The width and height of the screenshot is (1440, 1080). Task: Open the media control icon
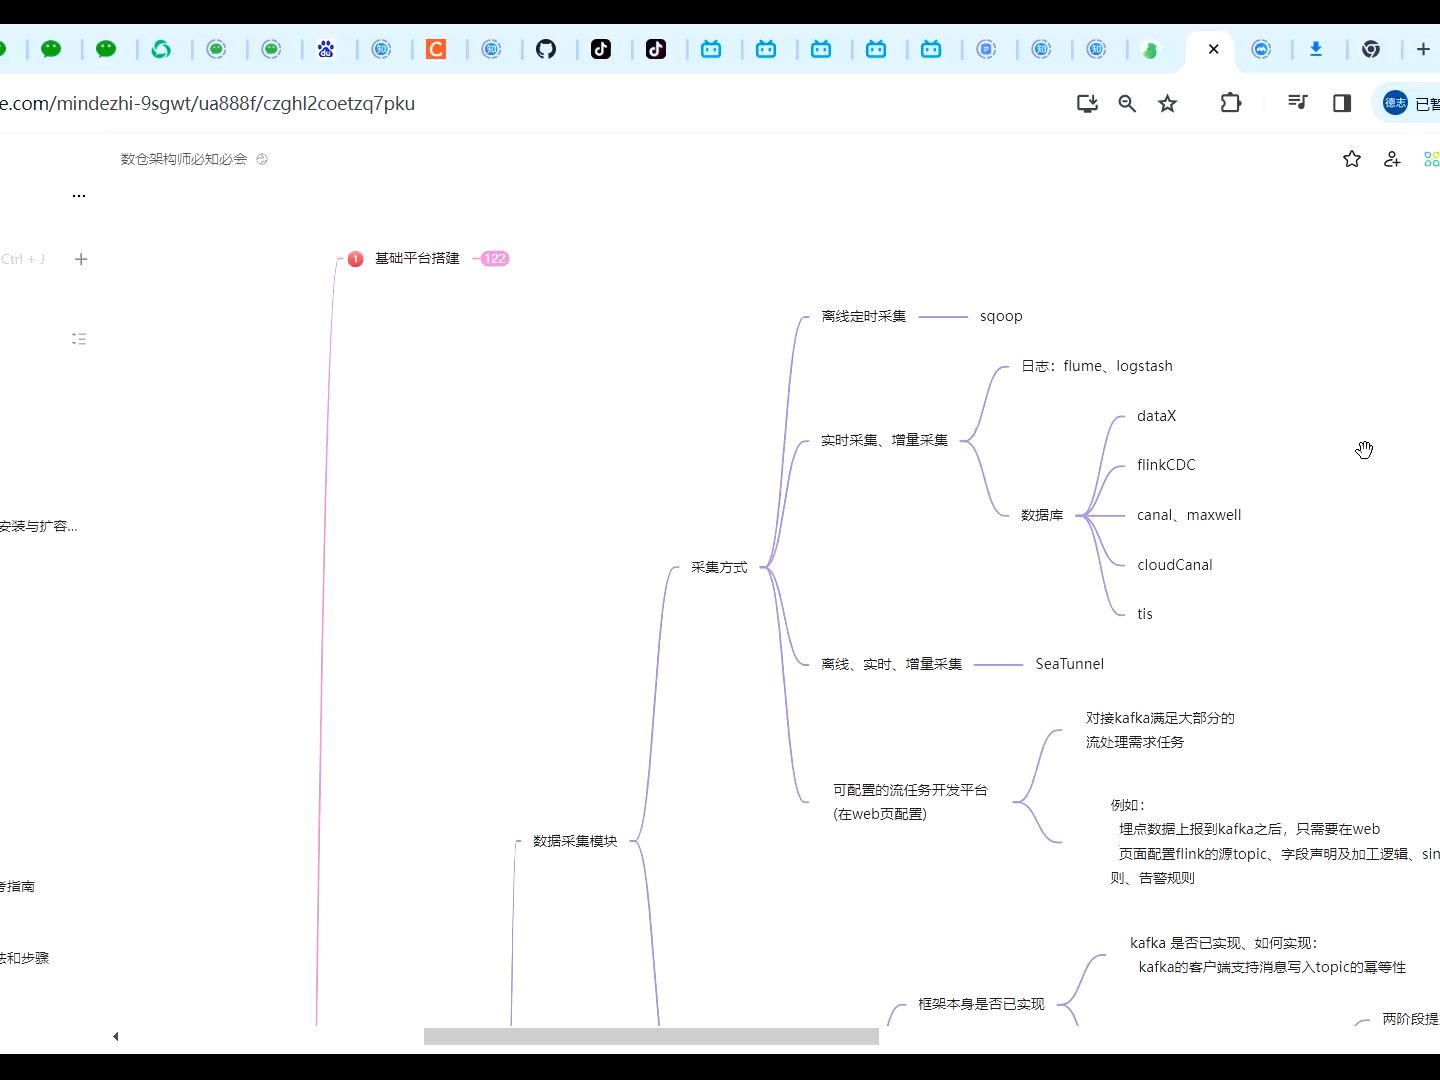(1297, 102)
